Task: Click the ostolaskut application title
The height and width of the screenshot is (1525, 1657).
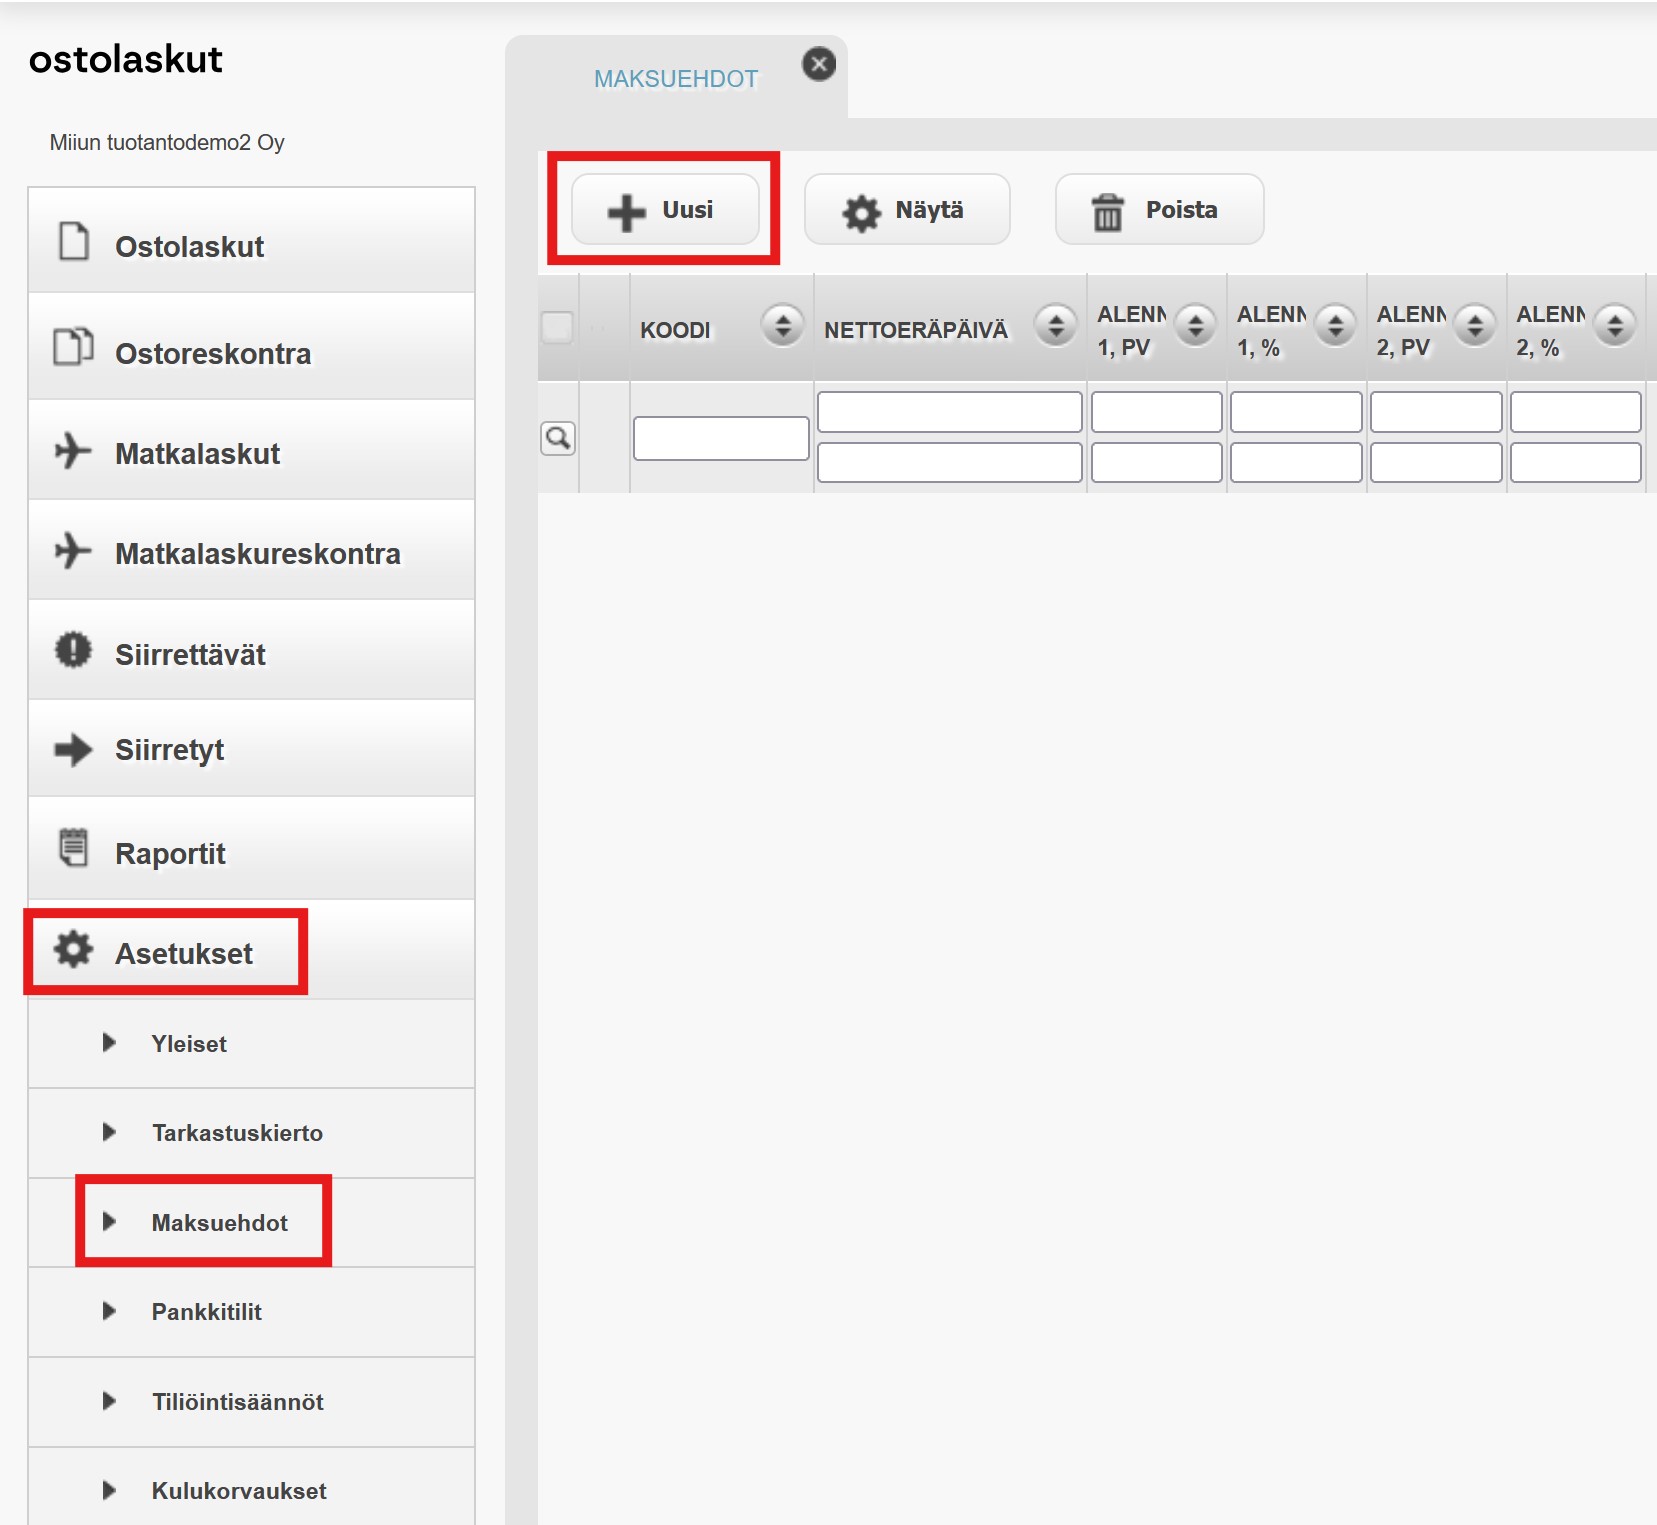Action: (125, 59)
